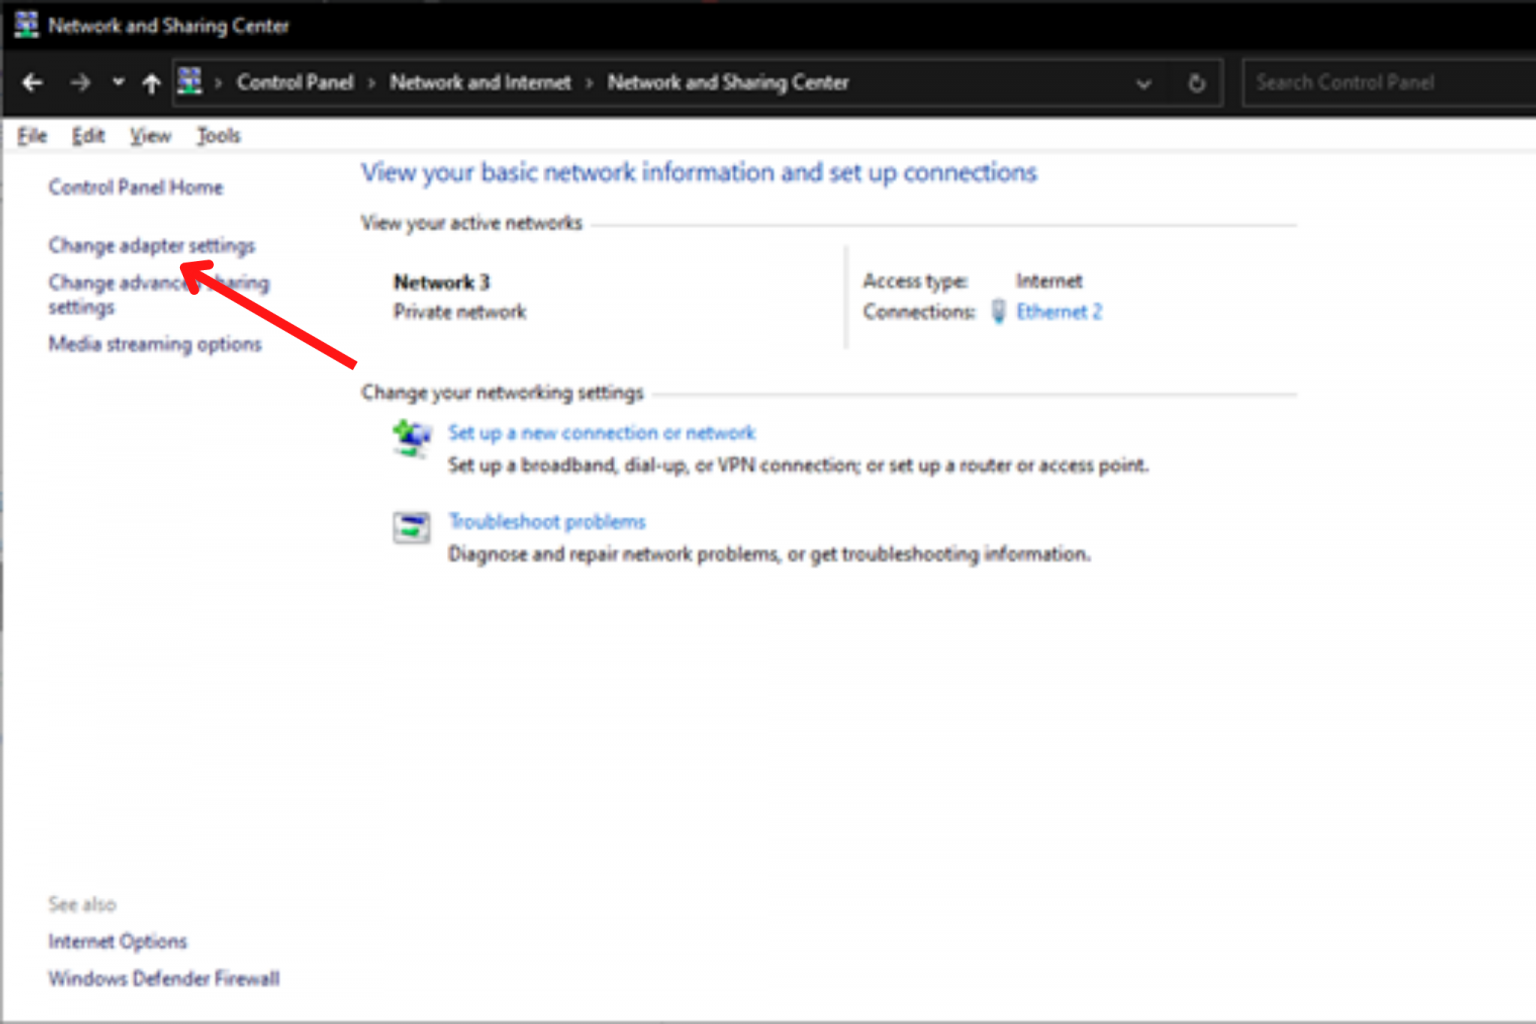Open the Tools menu
1536x1024 pixels.
click(x=218, y=135)
